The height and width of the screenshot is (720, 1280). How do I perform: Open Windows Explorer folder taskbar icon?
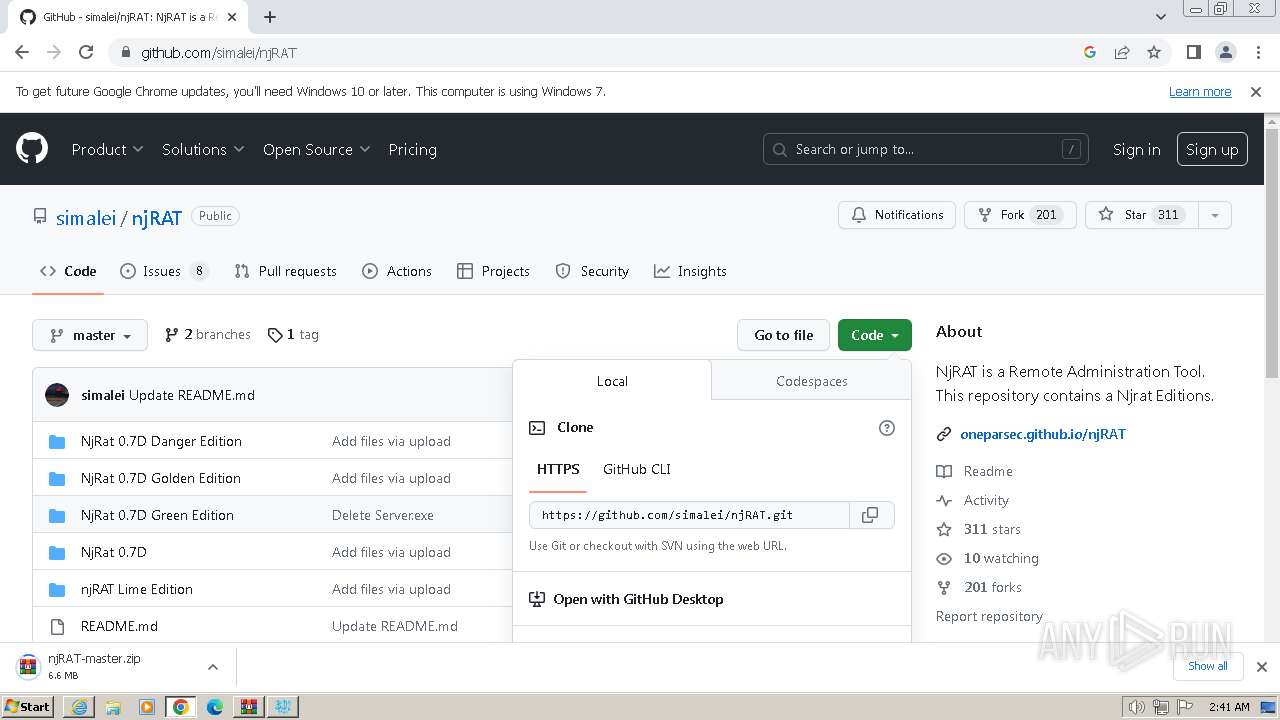pos(113,707)
